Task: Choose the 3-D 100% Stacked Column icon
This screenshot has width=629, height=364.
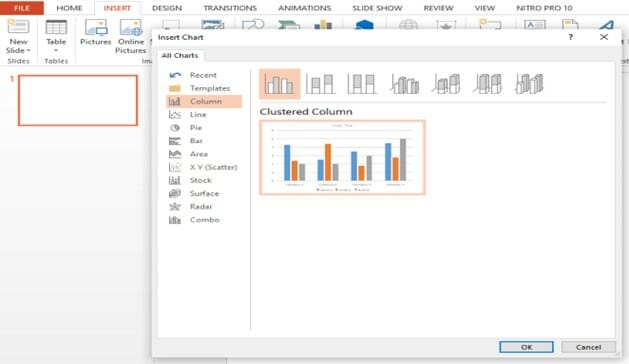Action: pos(488,84)
